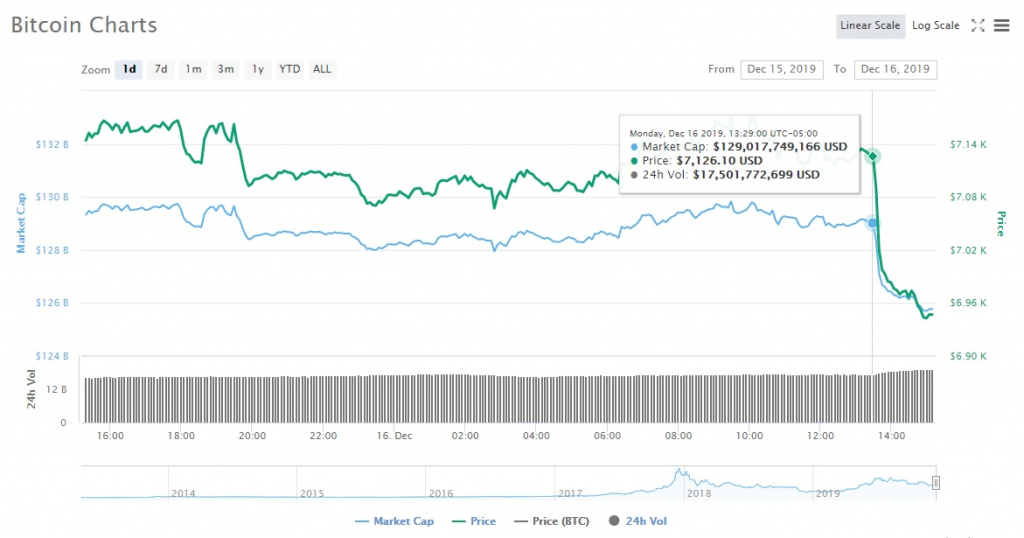This screenshot has width=1024, height=538.
Task: Select the 1m zoom range
Action: coord(193,69)
